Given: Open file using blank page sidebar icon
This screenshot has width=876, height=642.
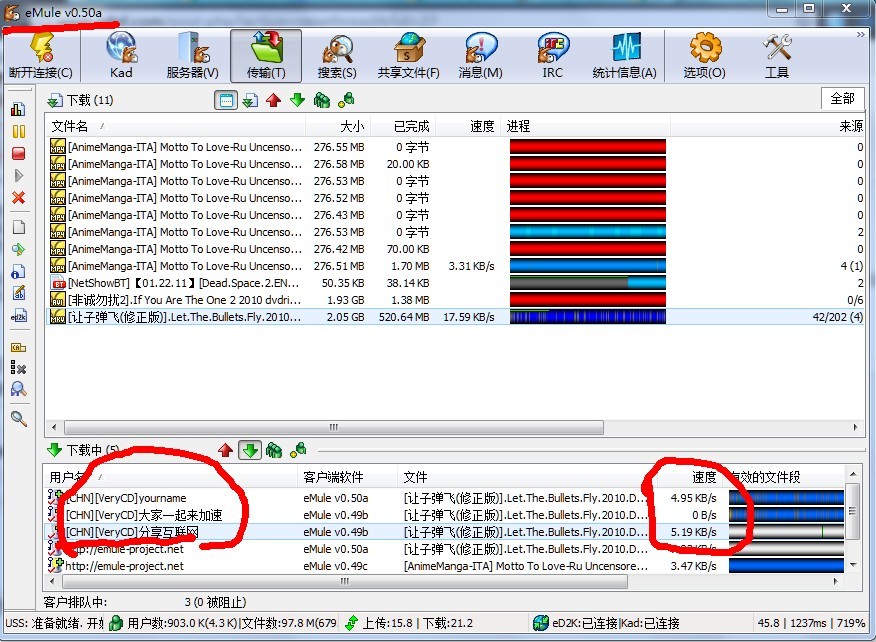Looking at the screenshot, I should tap(18, 227).
